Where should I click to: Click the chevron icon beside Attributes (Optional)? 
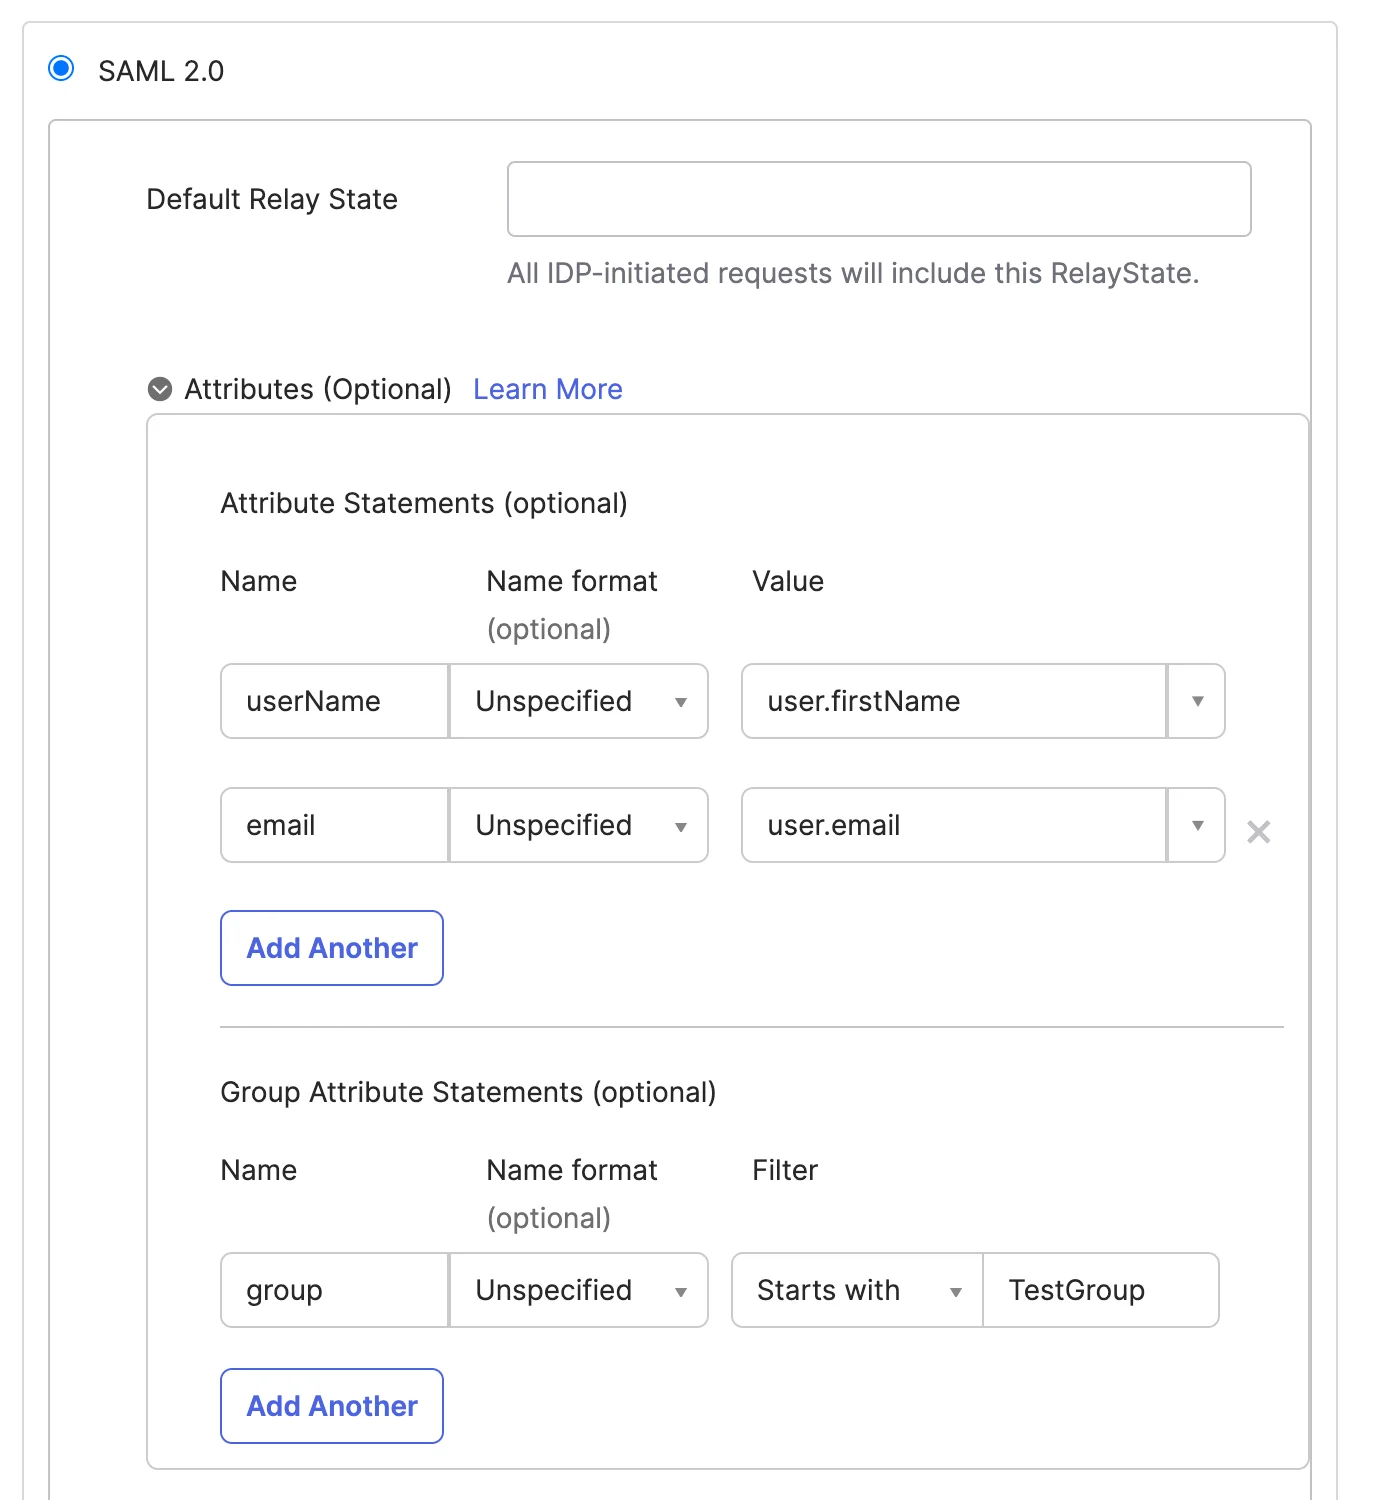point(159,389)
